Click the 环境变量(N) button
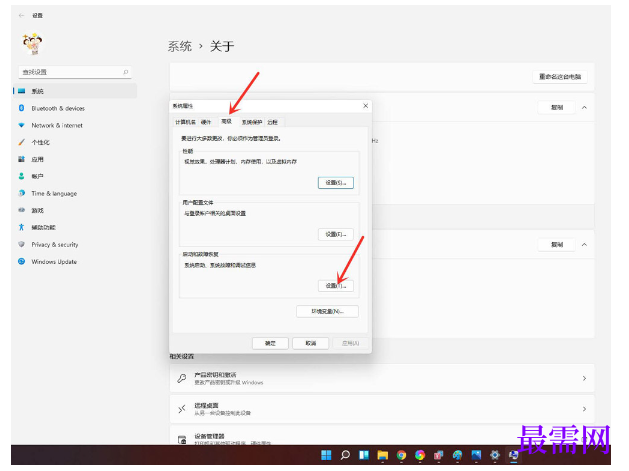This screenshot has height=471, width=629. [x=327, y=311]
